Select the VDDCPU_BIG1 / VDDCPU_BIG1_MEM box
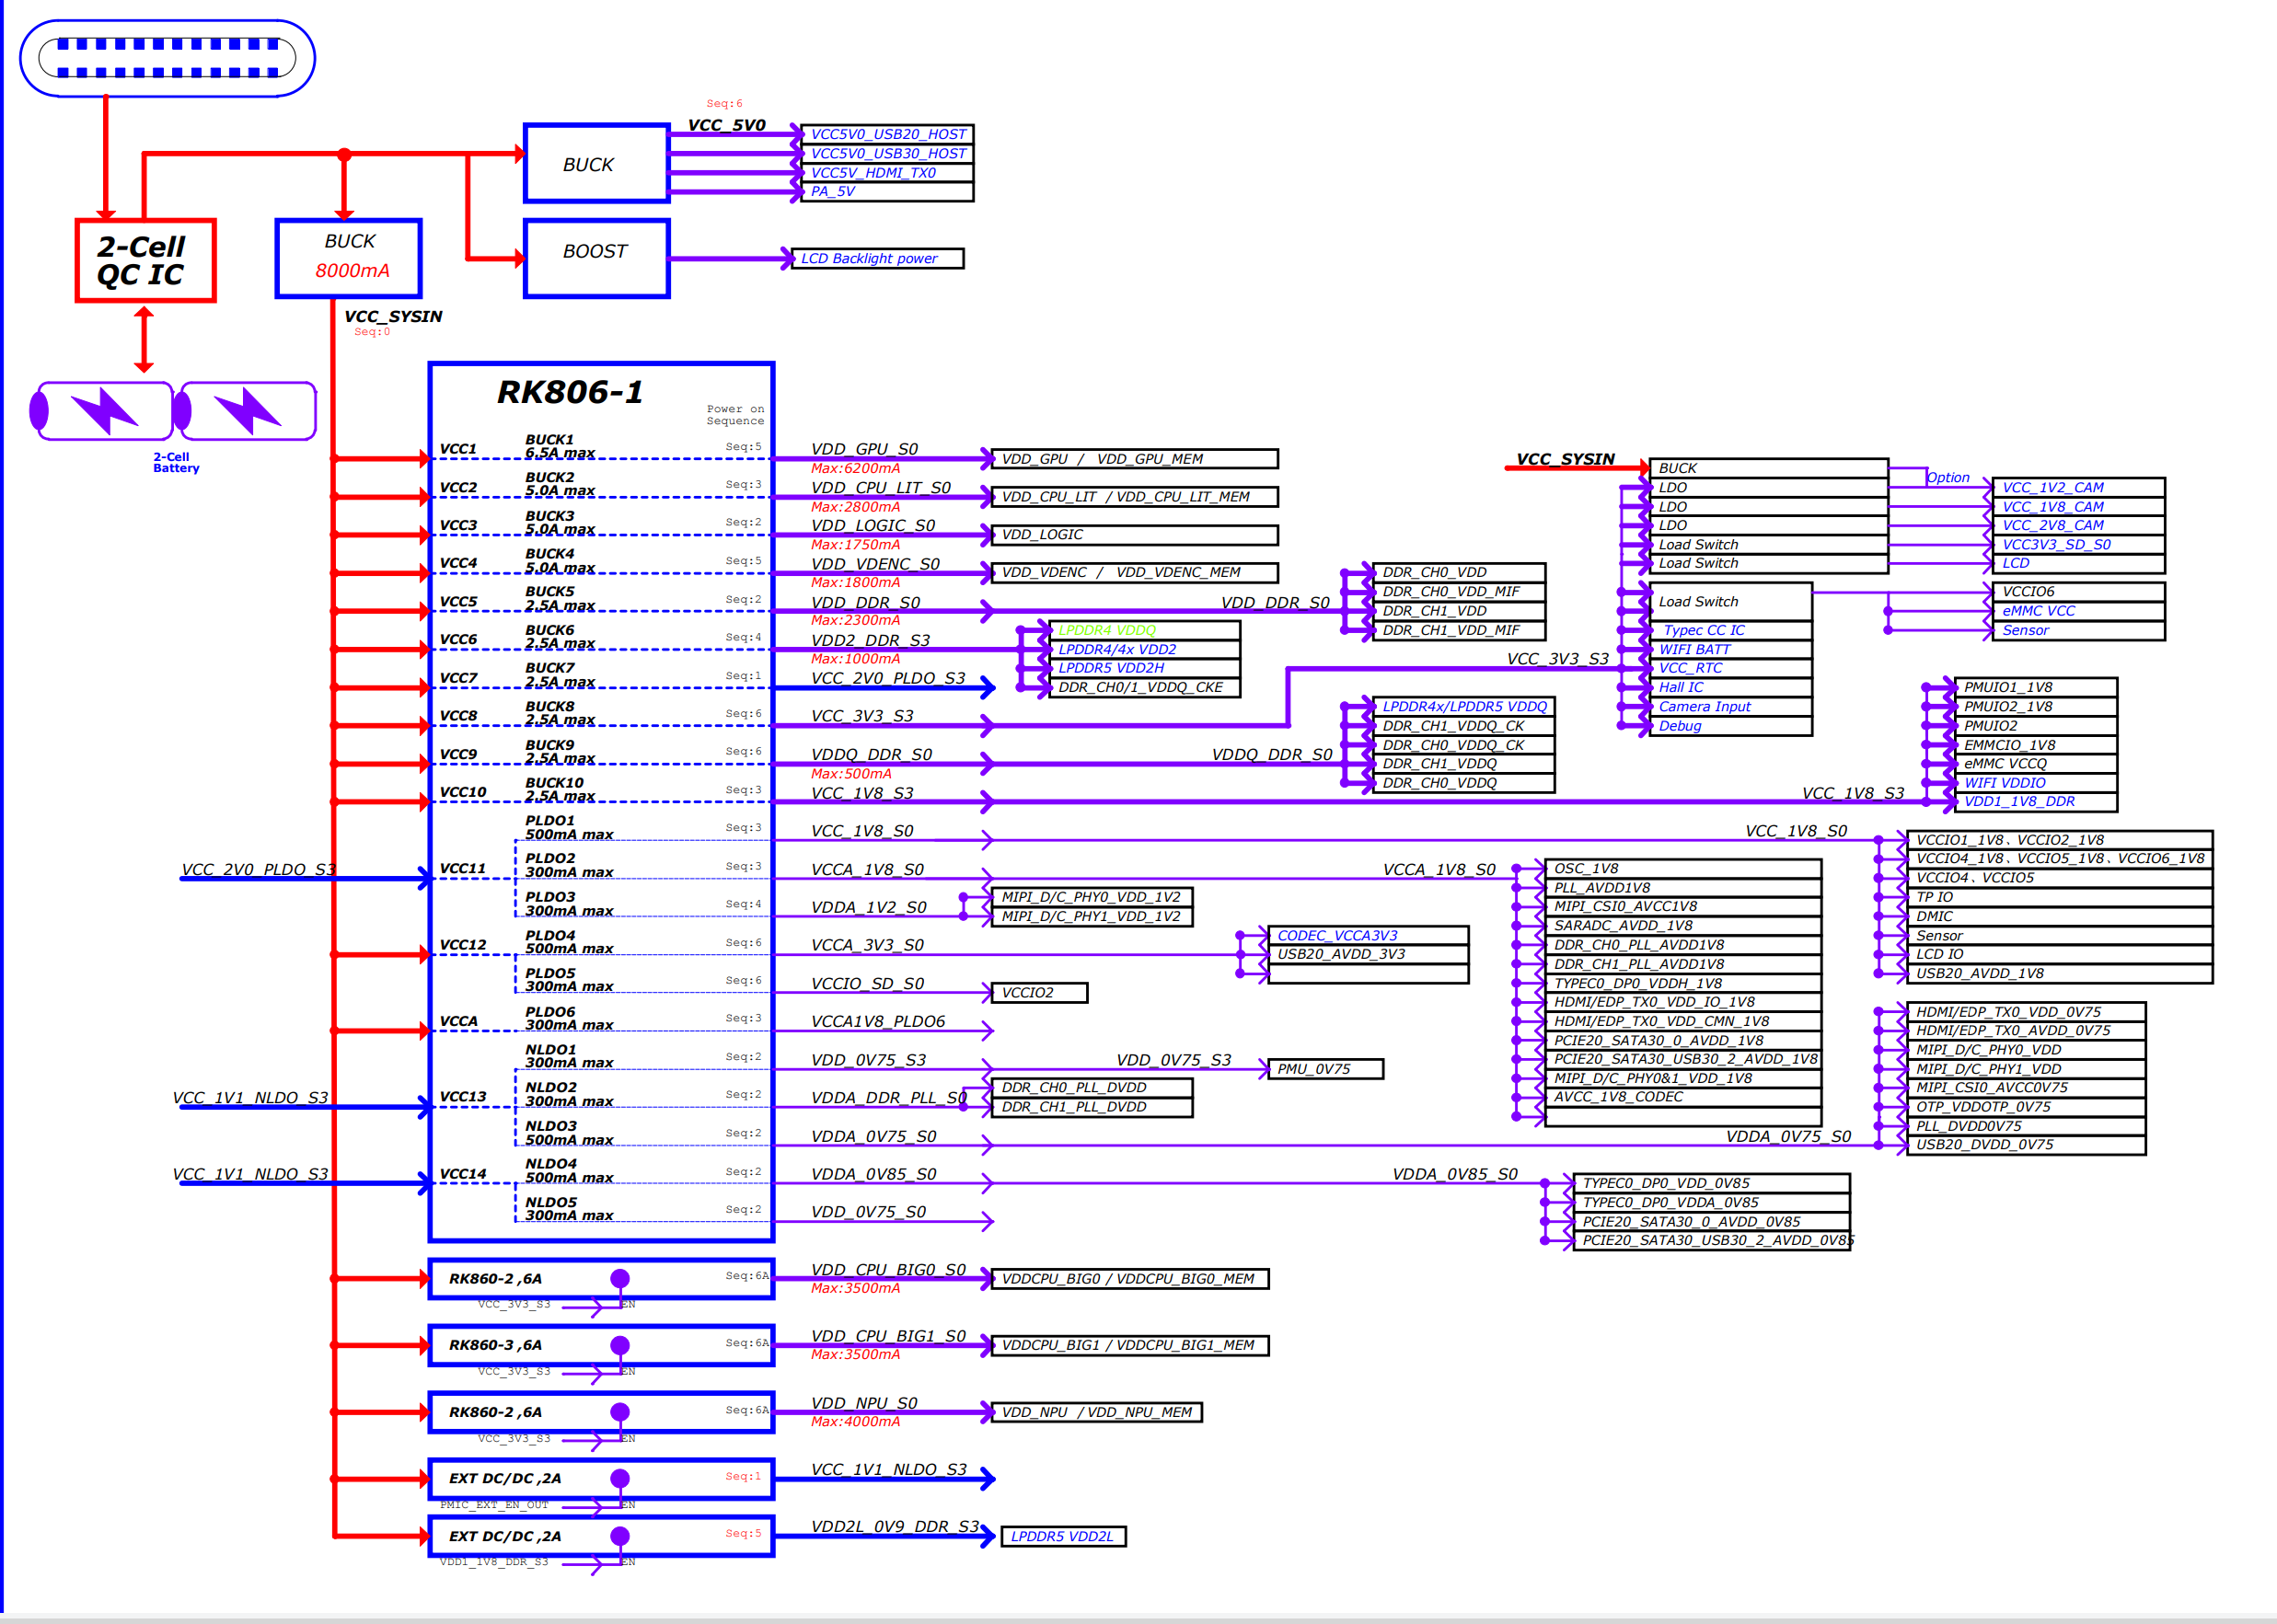The width and height of the screenshot is (2277, 1624). (x=1130, y=1346)
